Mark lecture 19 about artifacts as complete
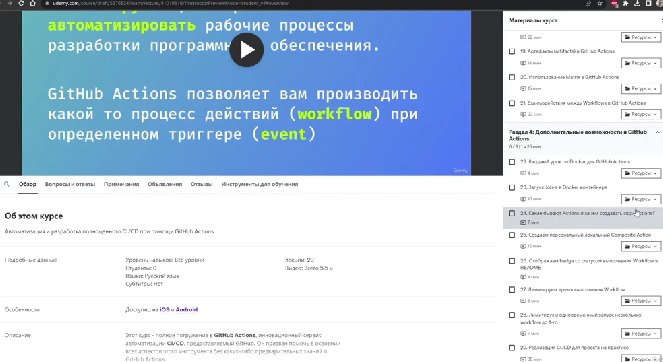663x362 pixels. [512, 51]
